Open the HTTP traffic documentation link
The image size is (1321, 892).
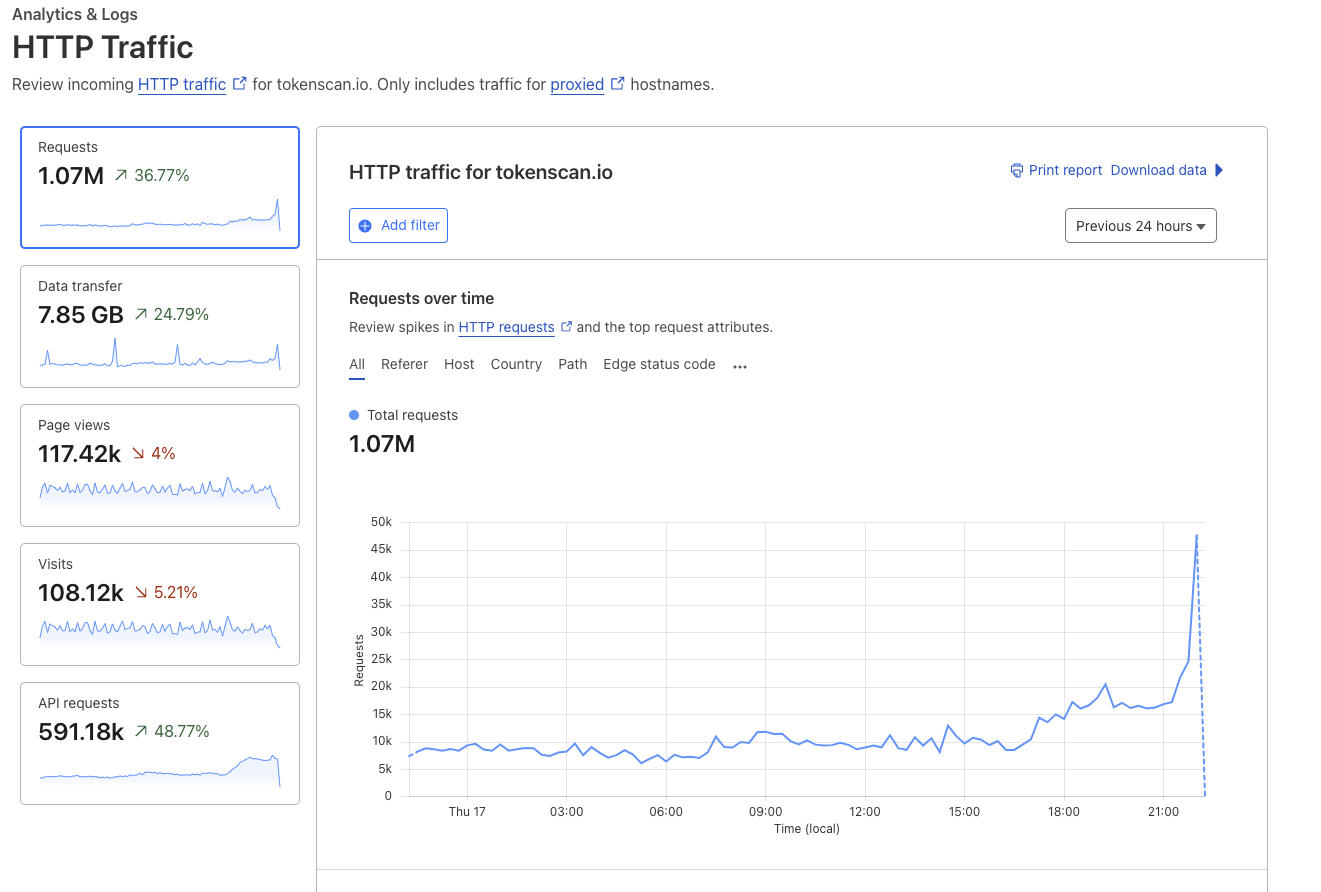(182, 84)
